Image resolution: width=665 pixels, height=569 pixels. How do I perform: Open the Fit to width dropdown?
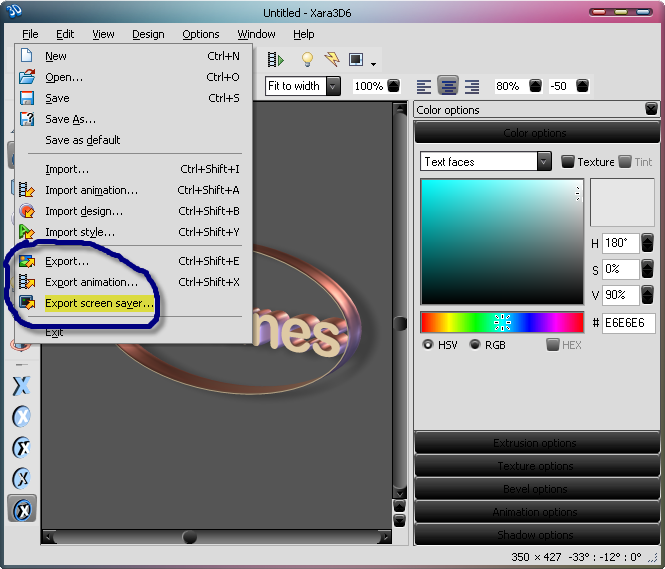coord(332,87)
